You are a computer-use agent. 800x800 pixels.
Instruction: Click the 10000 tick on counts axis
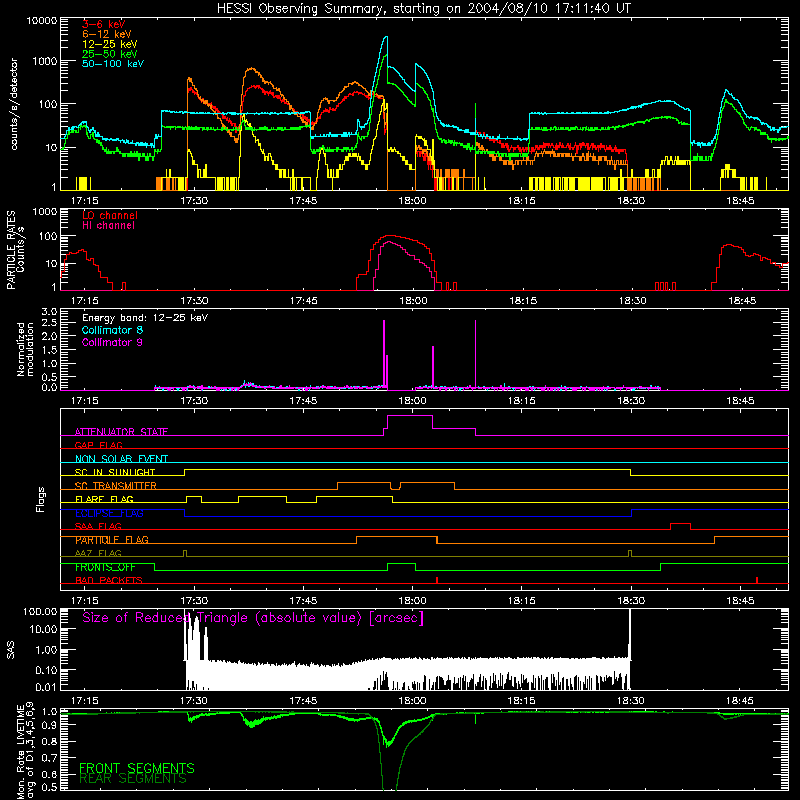42,21
